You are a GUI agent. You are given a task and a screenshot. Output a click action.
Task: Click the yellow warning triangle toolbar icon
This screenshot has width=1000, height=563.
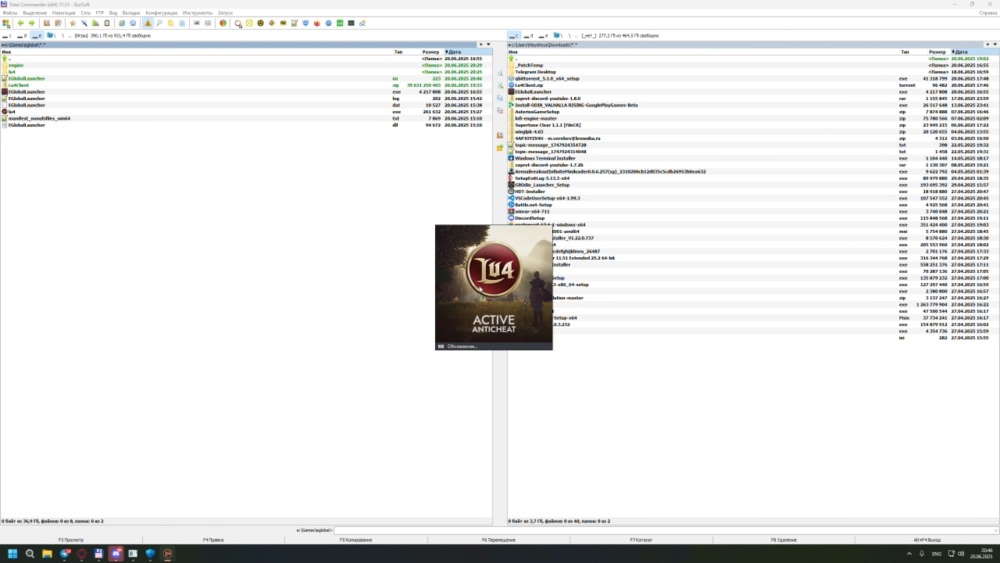(148, 22)
